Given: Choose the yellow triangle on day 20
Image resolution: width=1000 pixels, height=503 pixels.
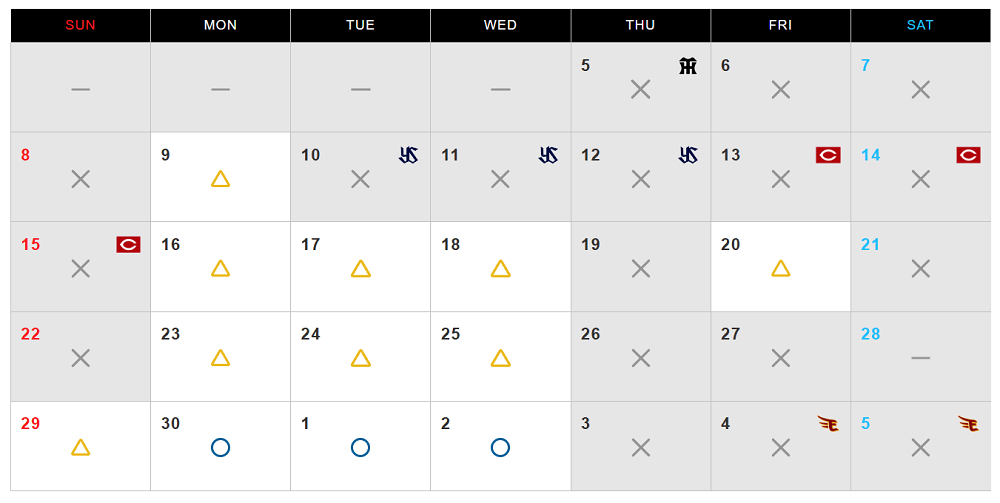Looking at the screenshot, I should 781,268.
